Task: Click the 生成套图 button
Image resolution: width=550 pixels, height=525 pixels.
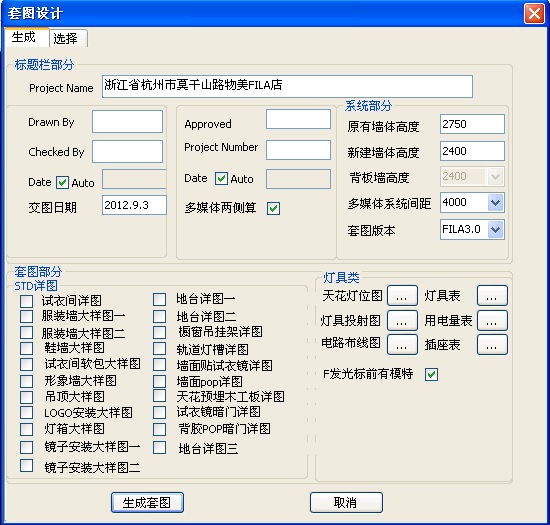Action: (147, 503)
